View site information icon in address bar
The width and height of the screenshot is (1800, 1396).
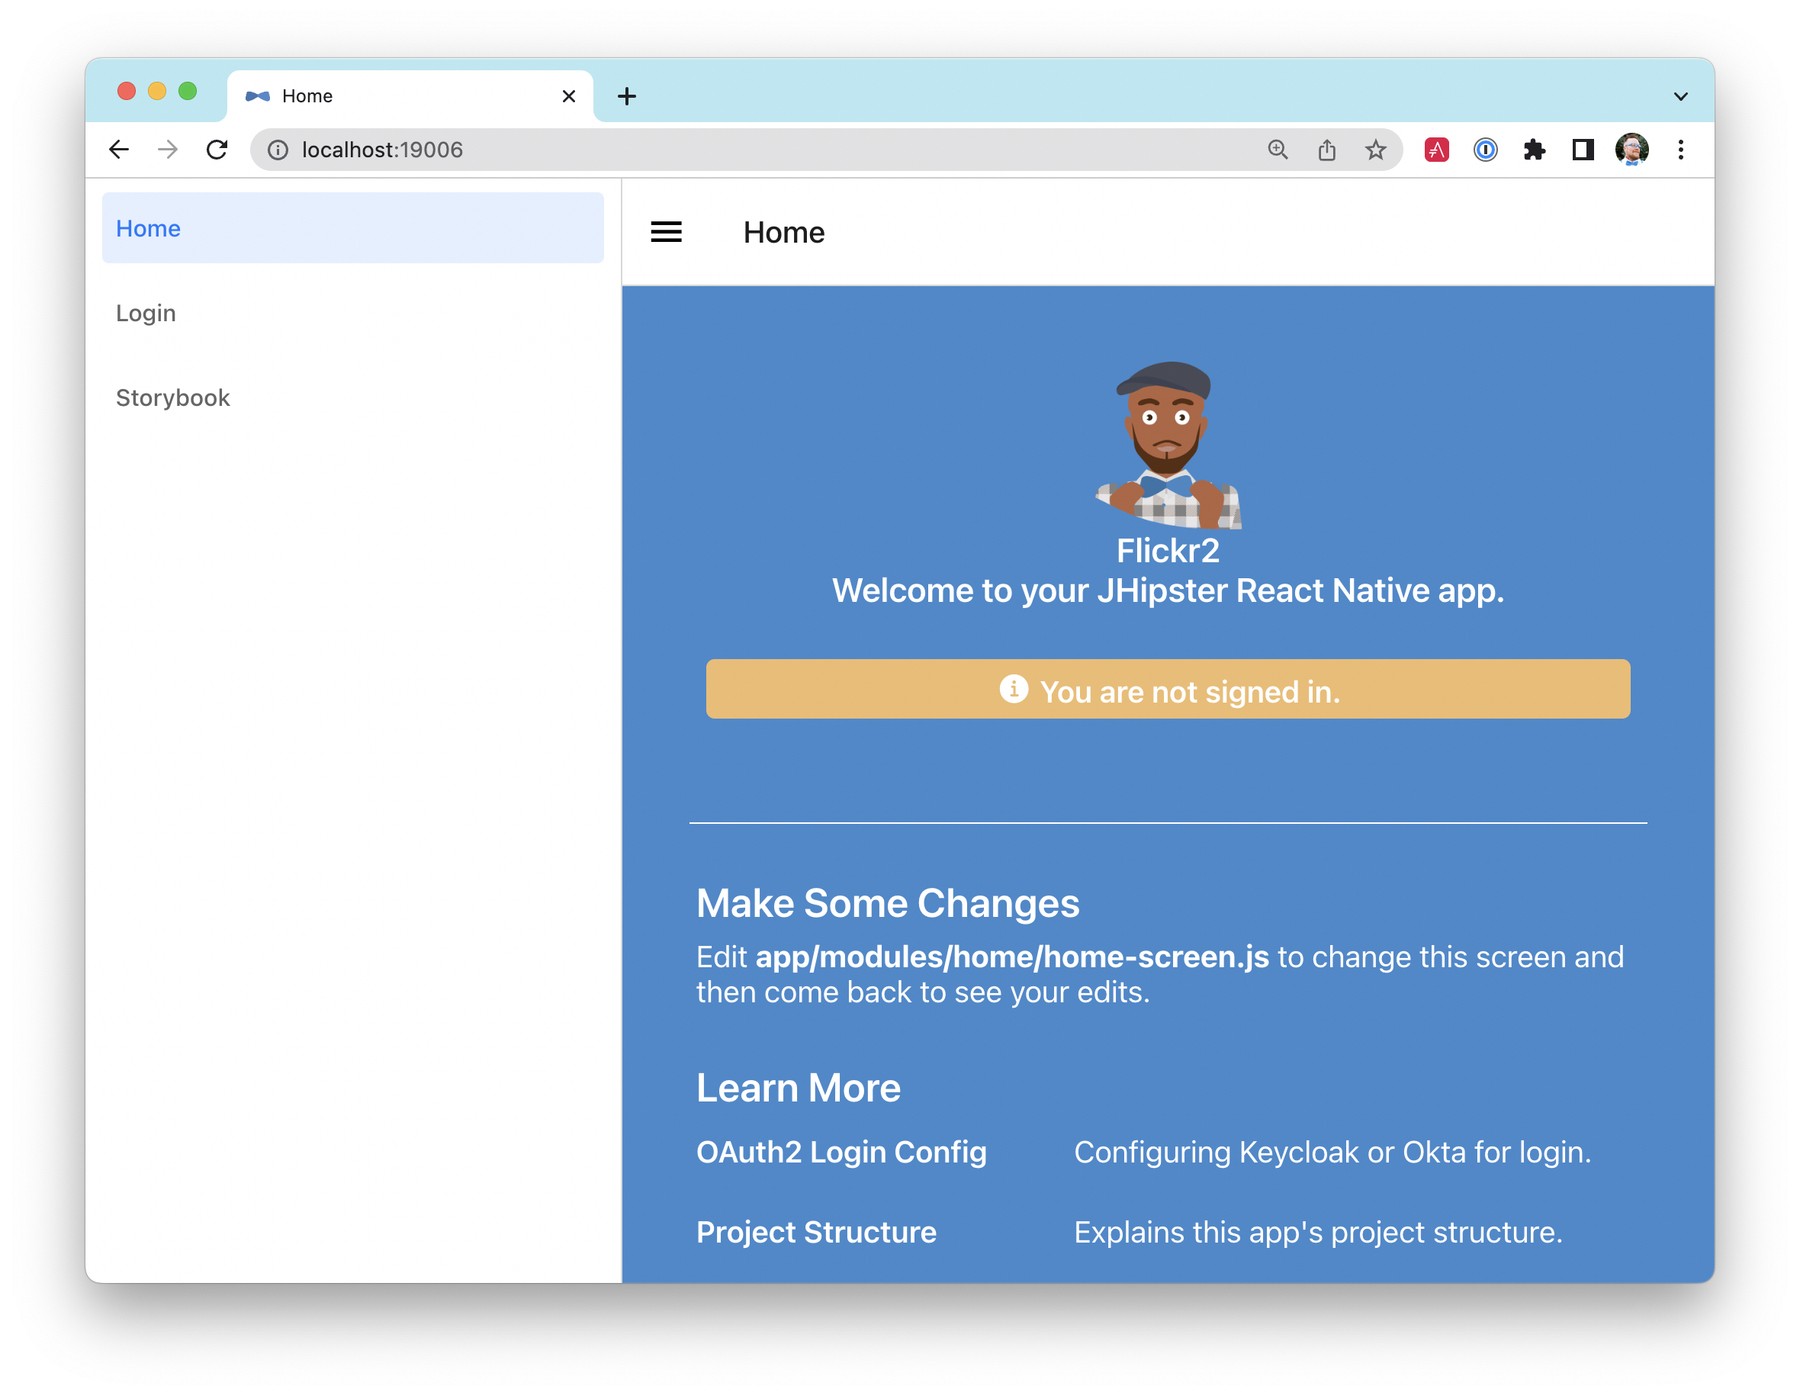pos(278,150)
